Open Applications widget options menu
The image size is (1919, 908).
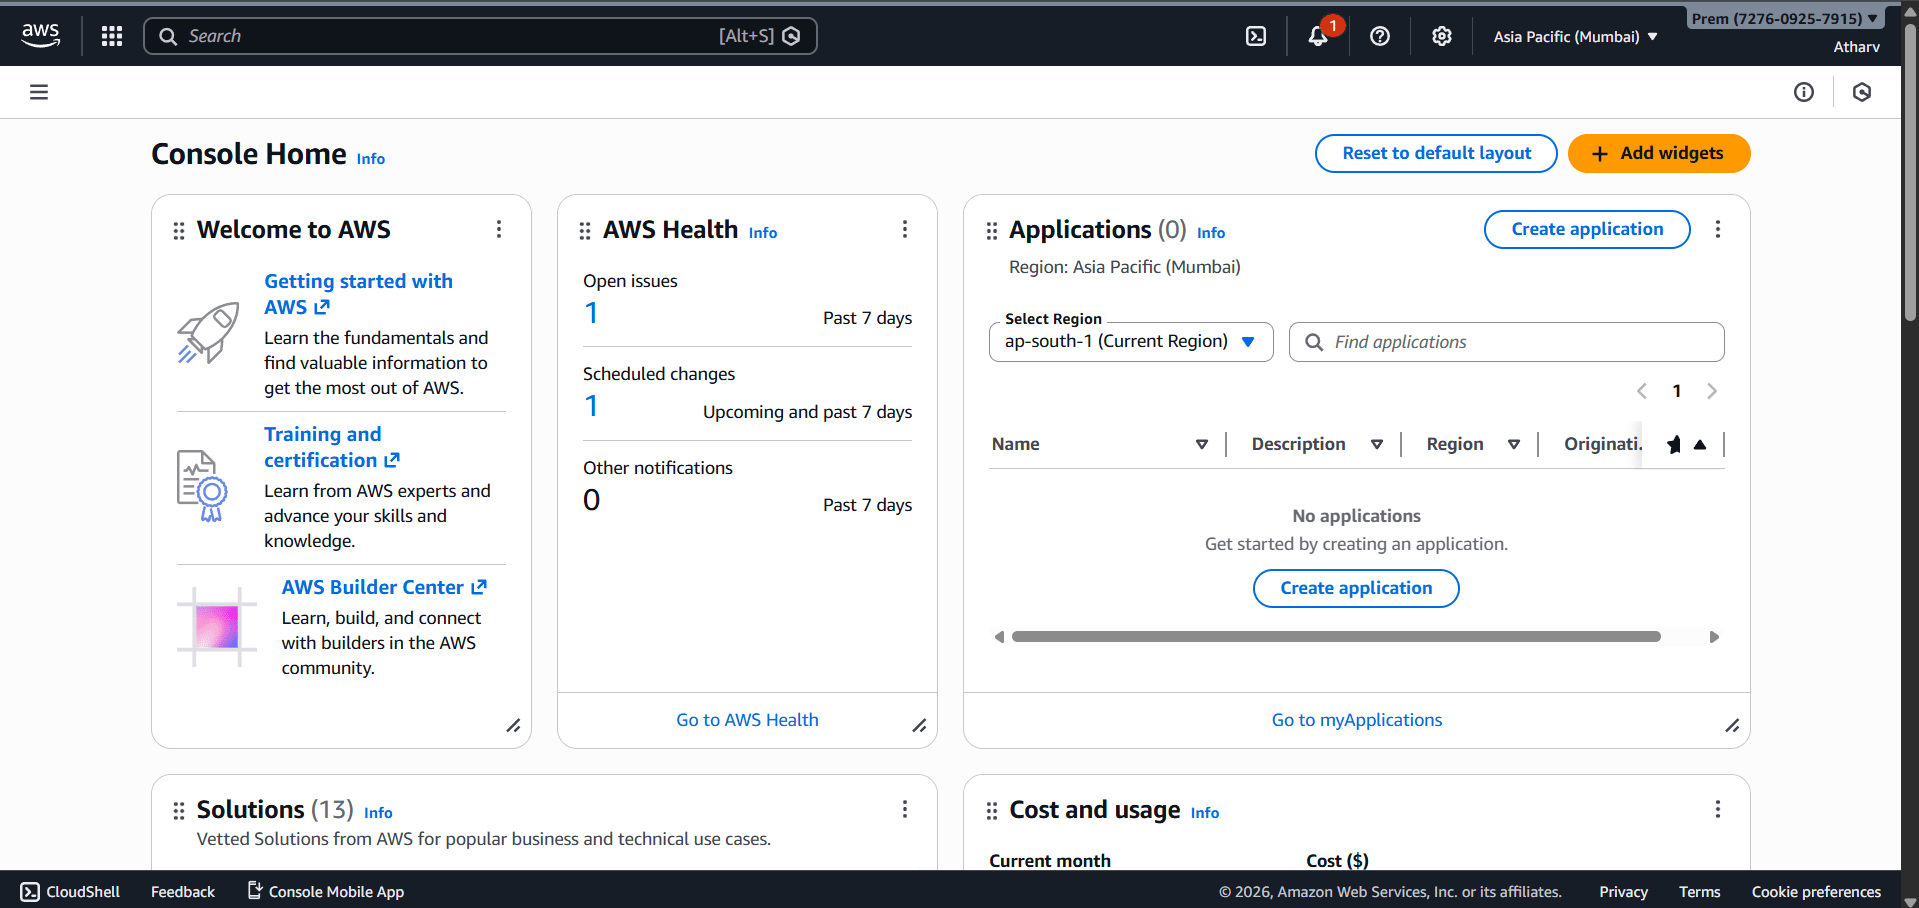point(1718,229)
